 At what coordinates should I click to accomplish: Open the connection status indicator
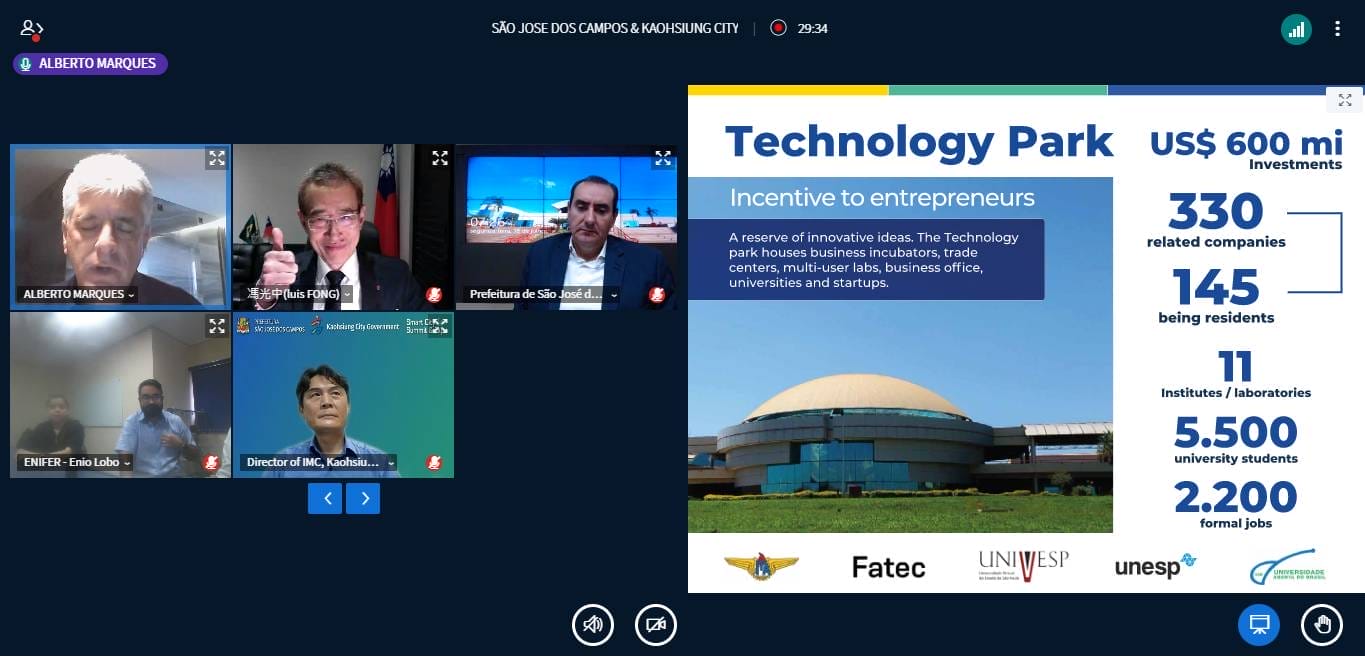tap(1296, 29)
